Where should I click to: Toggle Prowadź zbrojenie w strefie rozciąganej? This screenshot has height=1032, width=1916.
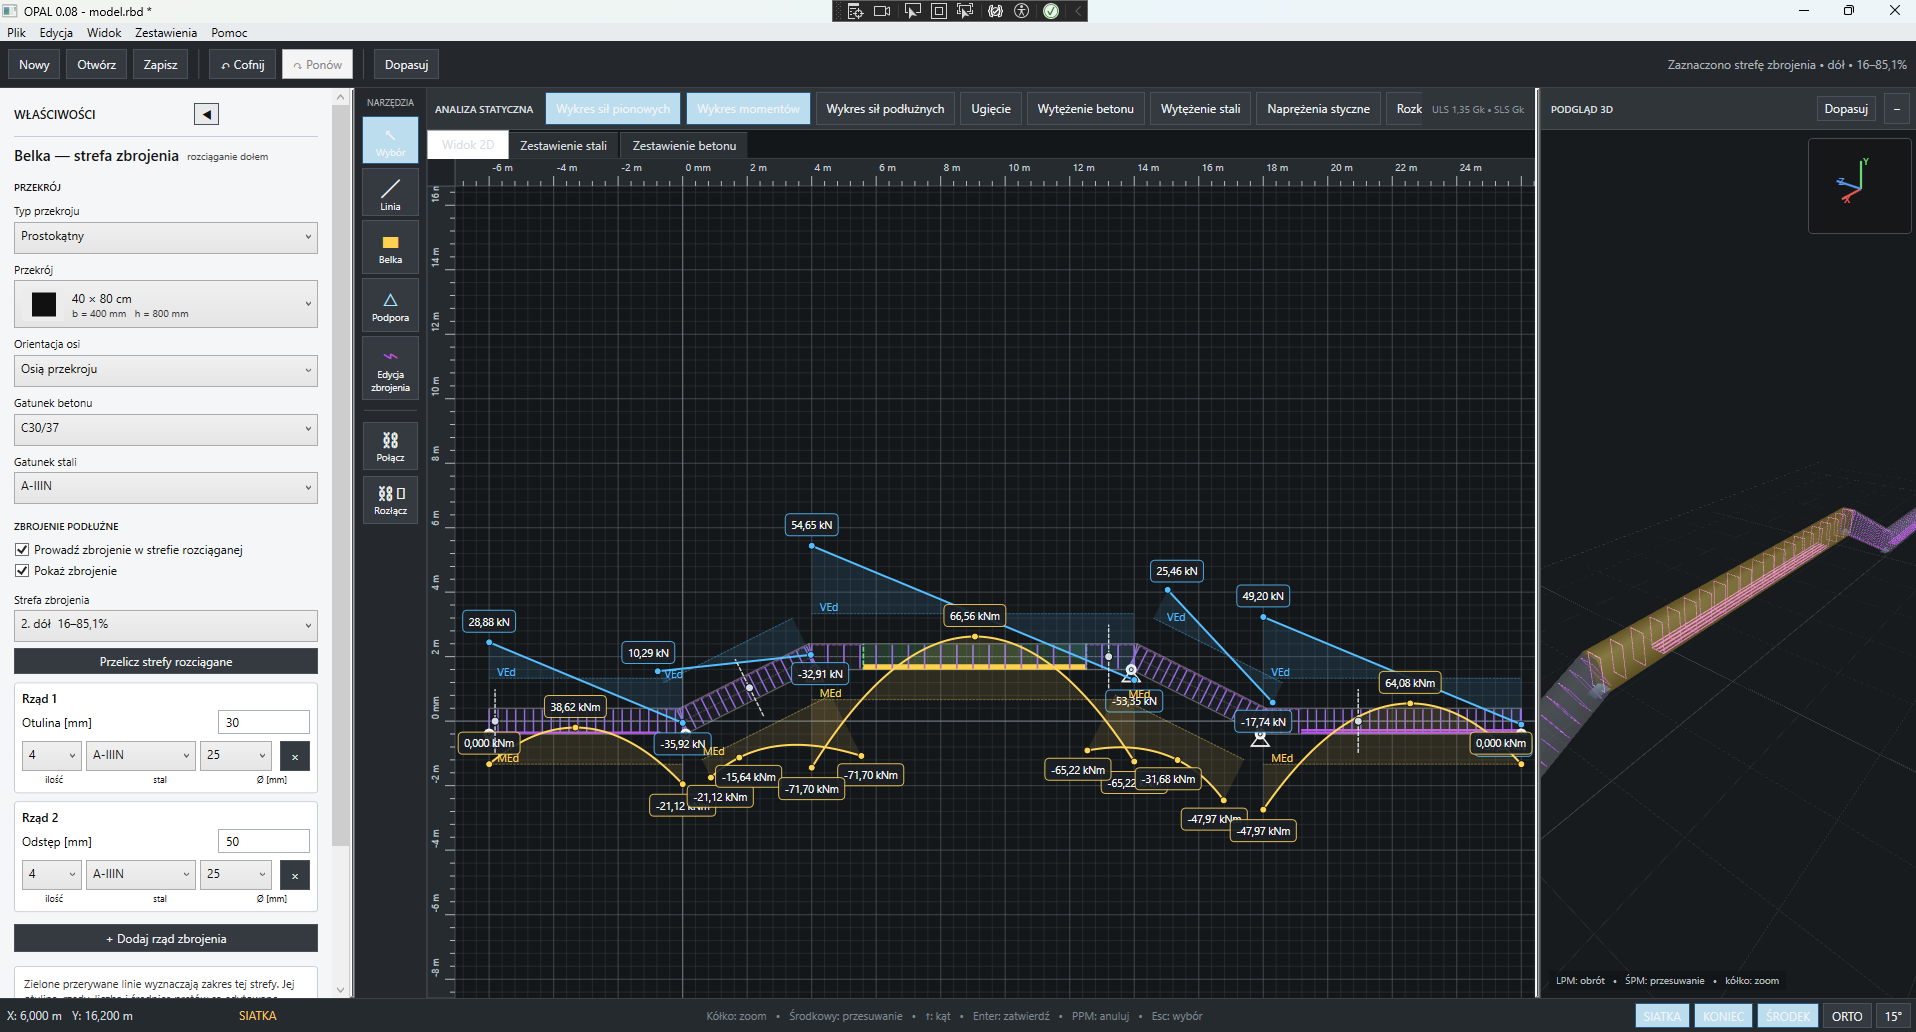pyautogui.click(x=22, y=550)
